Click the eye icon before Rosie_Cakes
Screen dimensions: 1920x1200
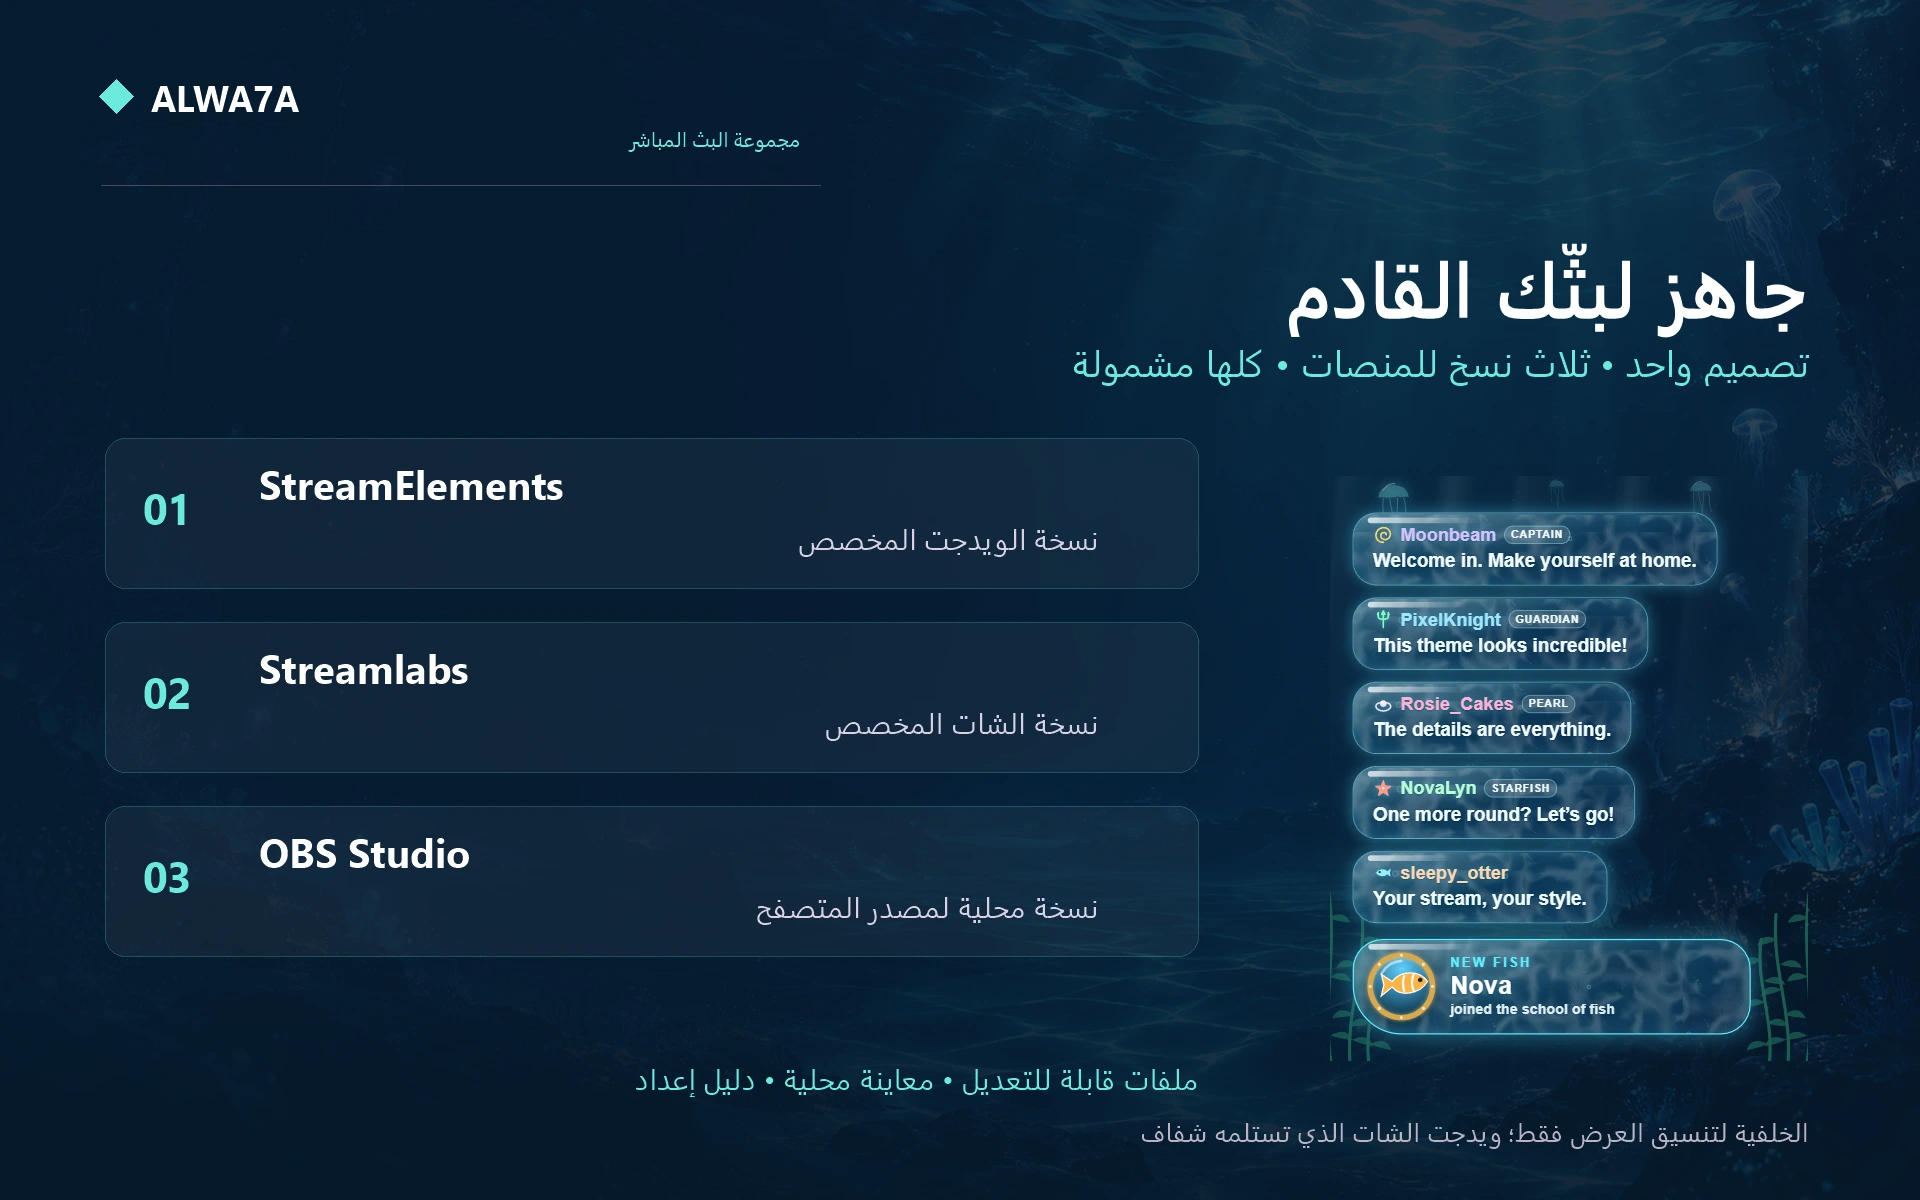point(1383,704)
